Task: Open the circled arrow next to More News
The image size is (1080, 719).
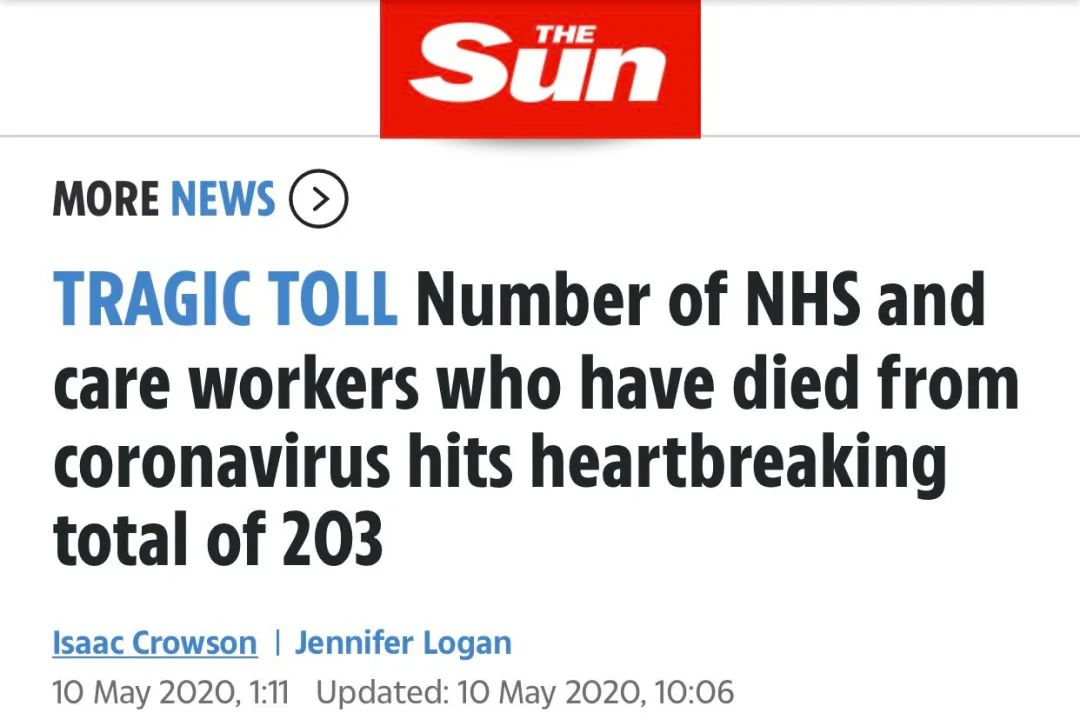Action: pos(318,199)
